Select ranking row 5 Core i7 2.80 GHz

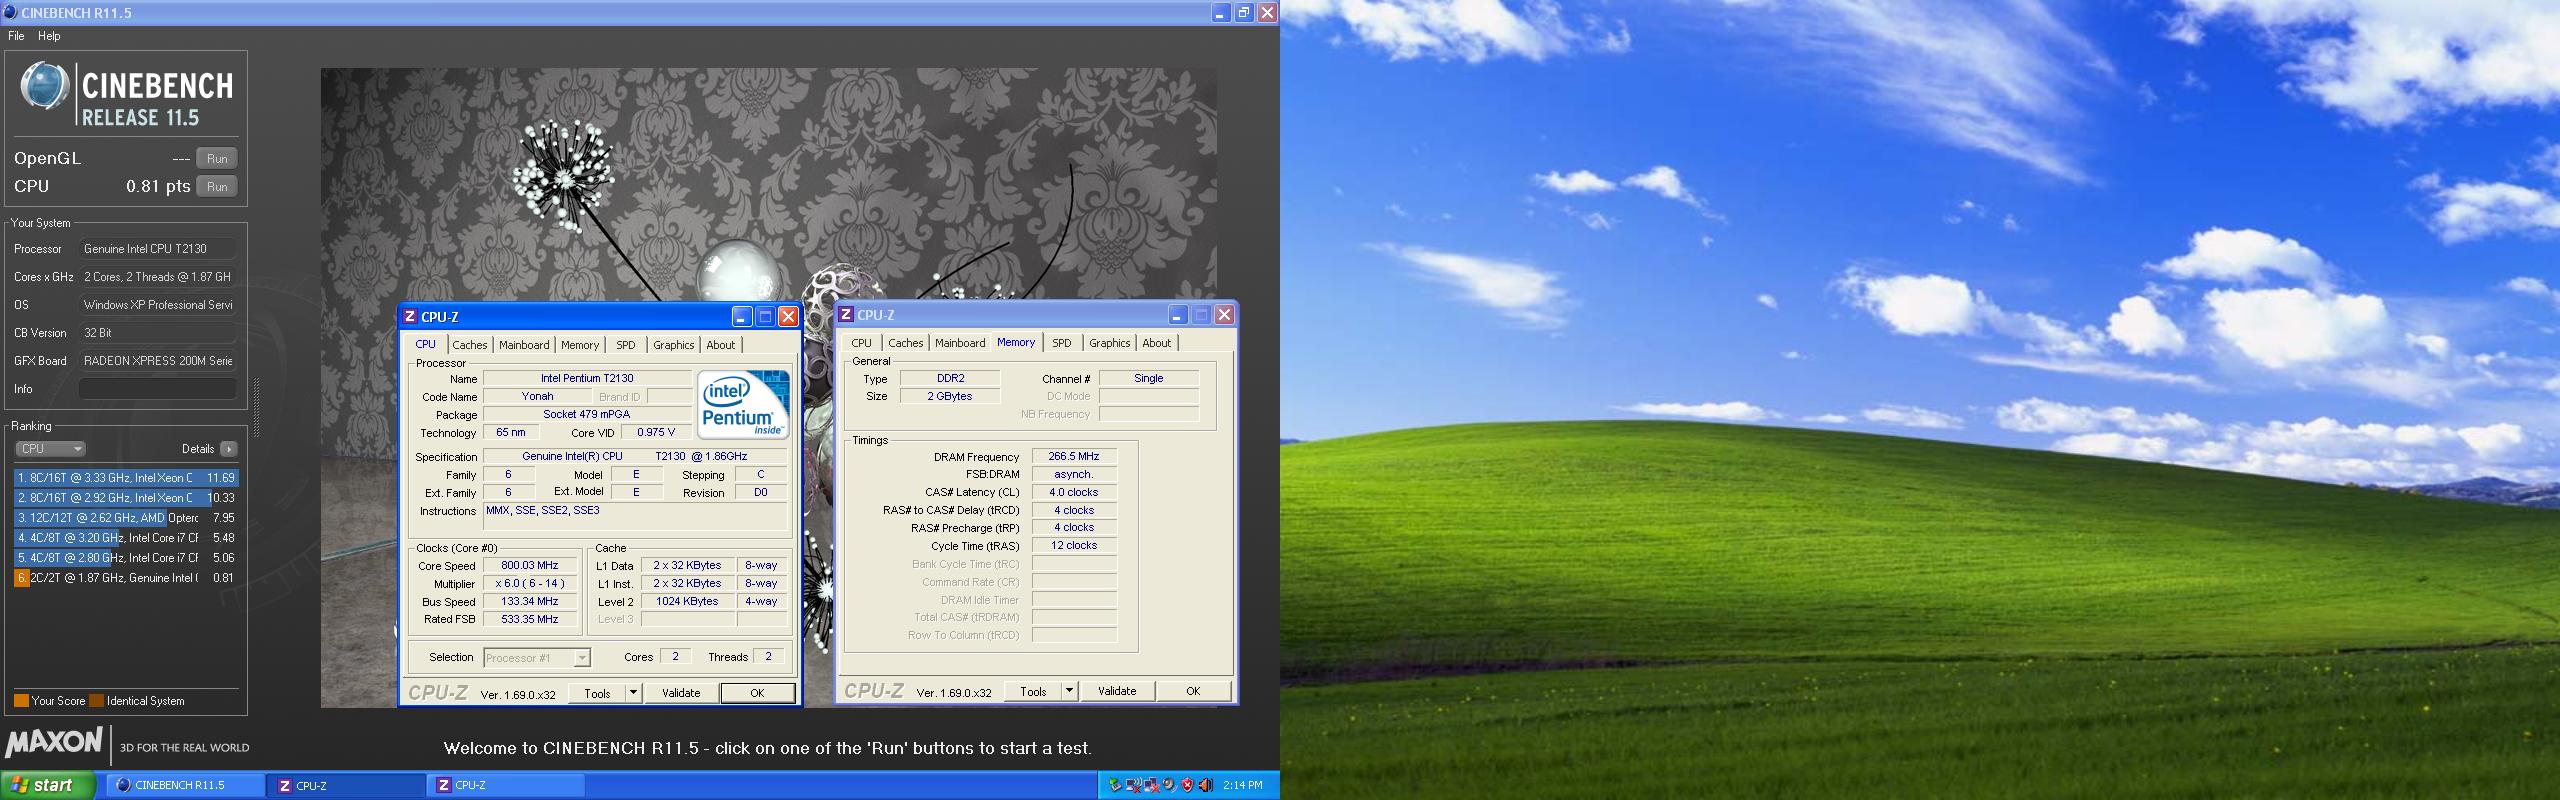point(126,558)
